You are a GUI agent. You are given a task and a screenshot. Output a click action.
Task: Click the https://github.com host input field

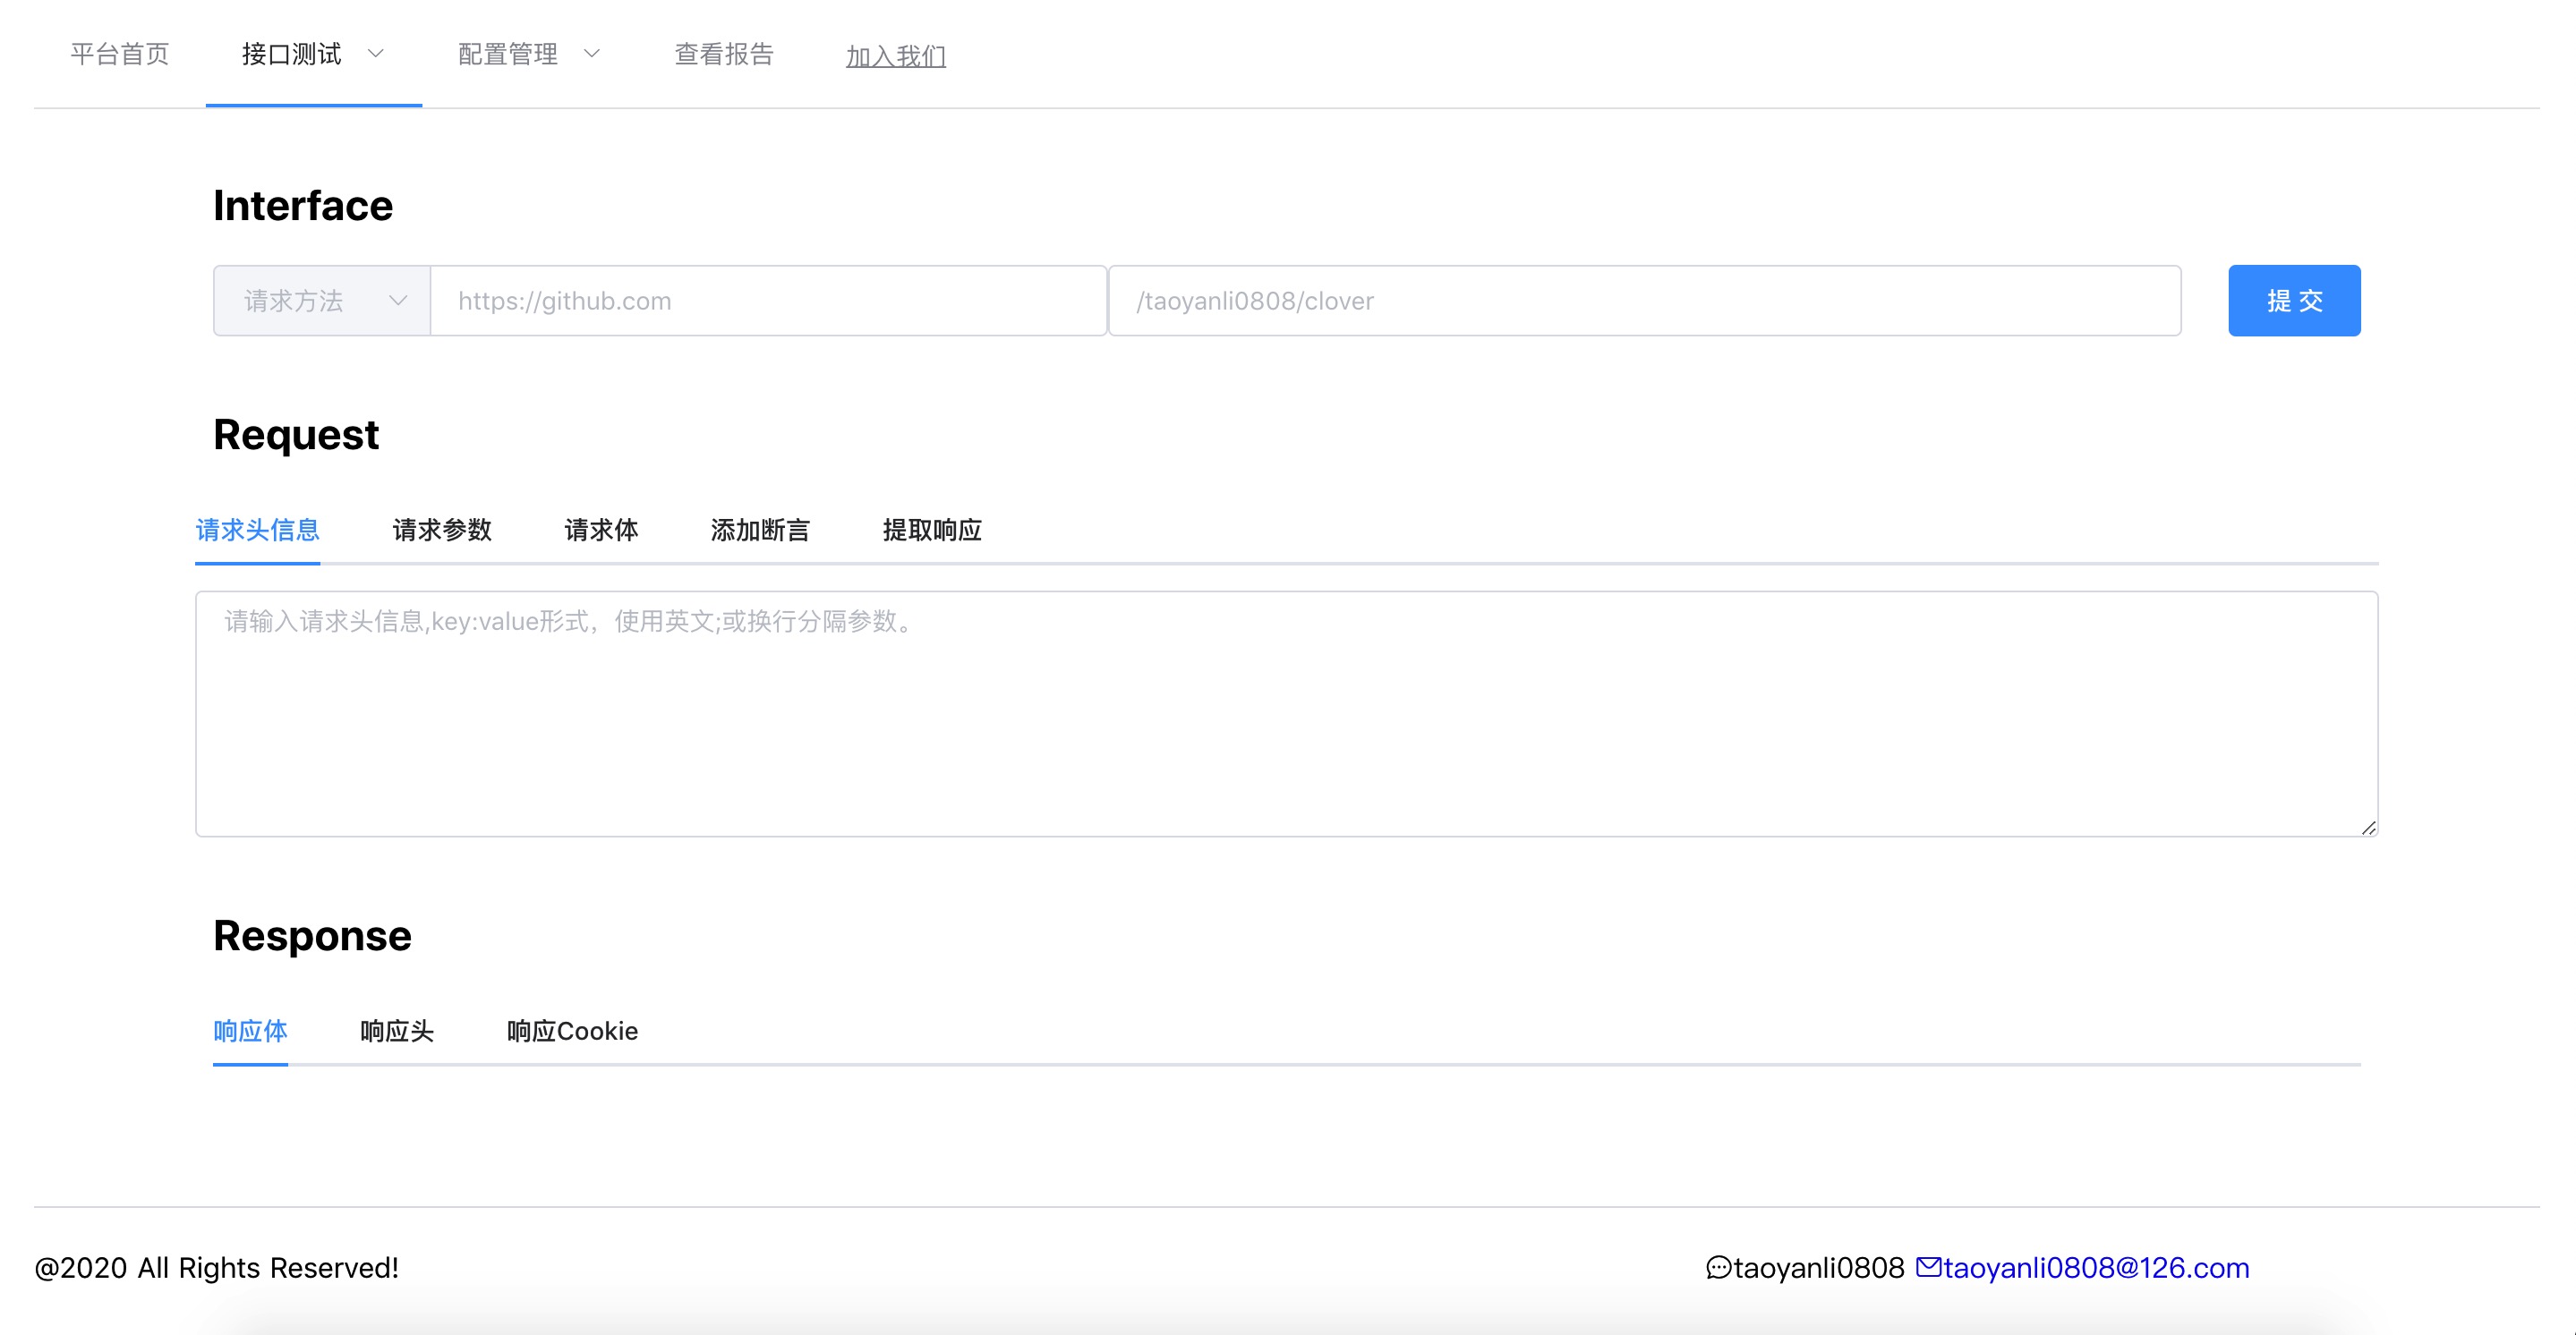(x=768, y=300)
